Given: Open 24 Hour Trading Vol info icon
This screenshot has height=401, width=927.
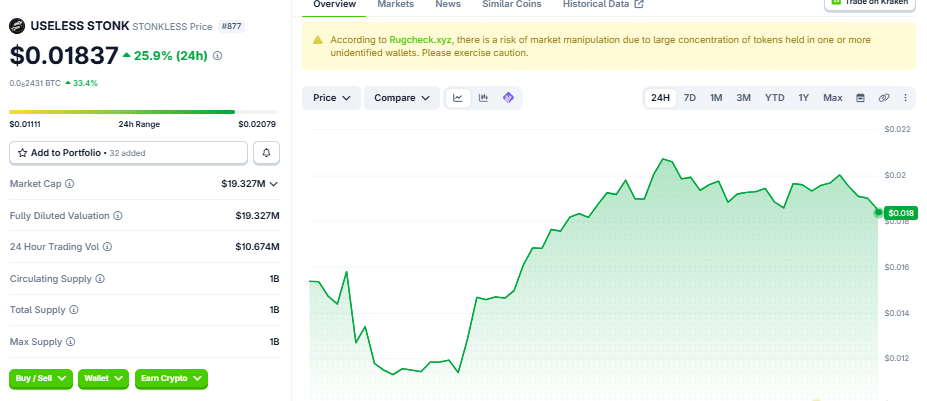Looking at the screenshot, I should 107,247.
